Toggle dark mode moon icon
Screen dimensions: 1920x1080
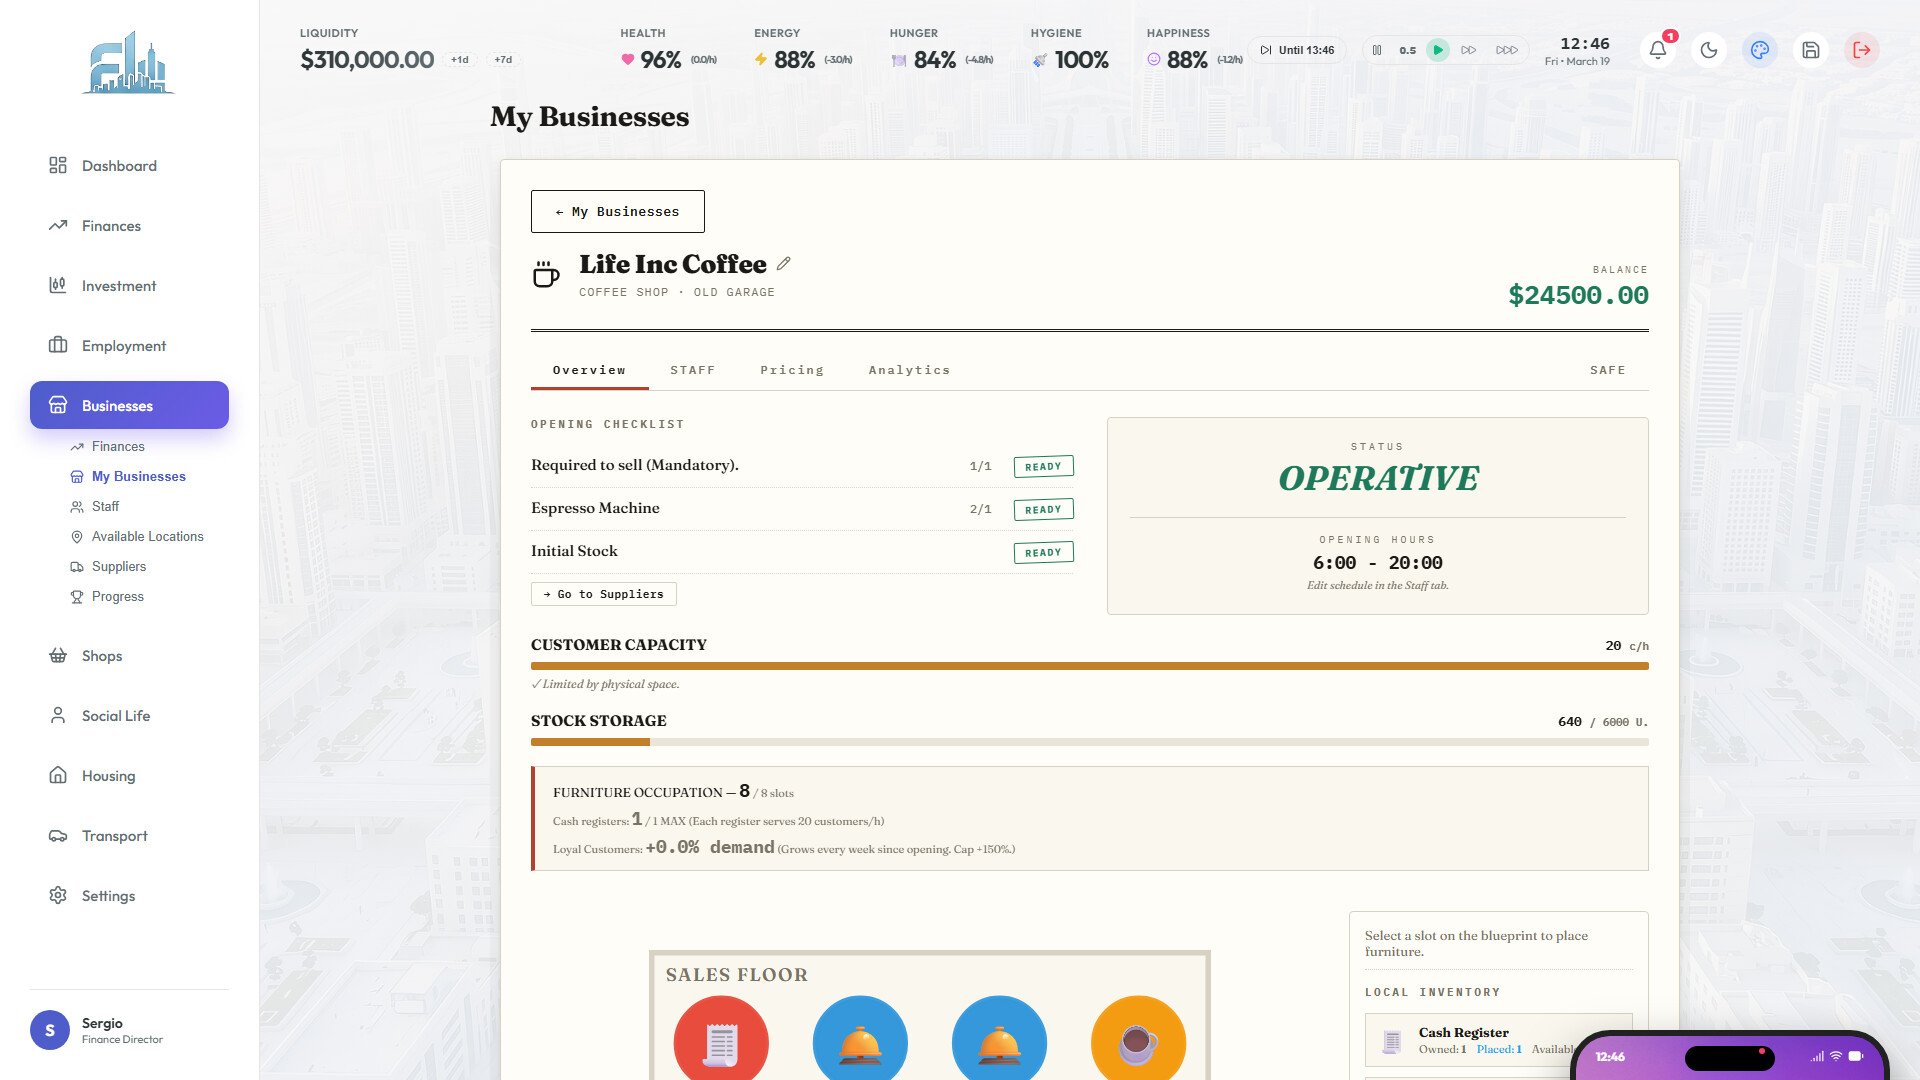click(x=1709, y=50)
